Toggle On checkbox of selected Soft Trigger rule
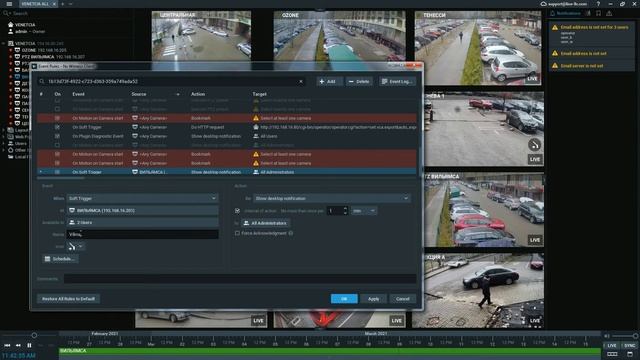The width and height of the screenshot is (640, 360). [x=57, y=172]
